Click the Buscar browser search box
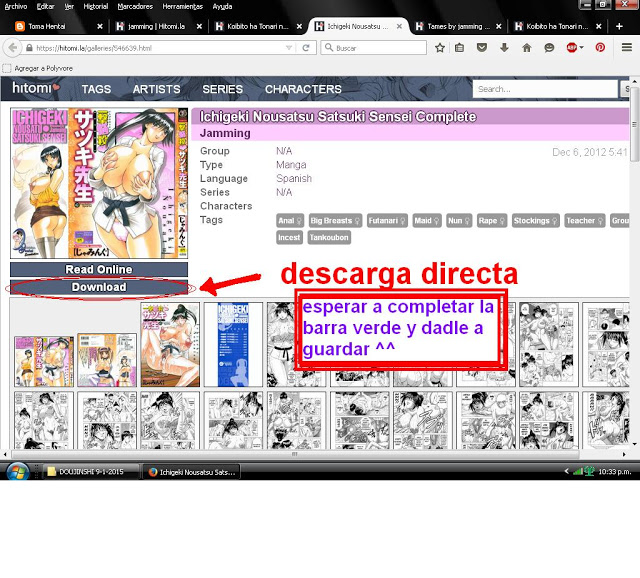The image size is (640, 578). click(x=373, y=48)
